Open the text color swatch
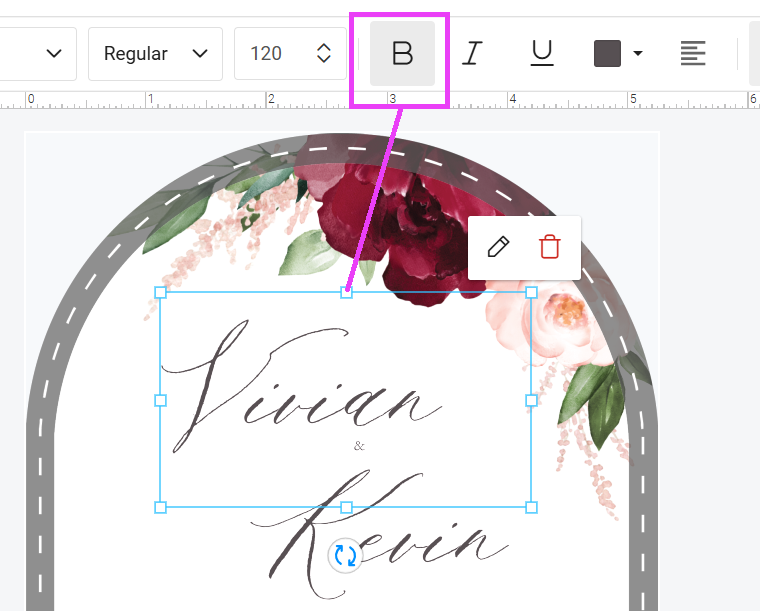Image resolution: width=760 pixels, height=611 pixels. (607, 53)
